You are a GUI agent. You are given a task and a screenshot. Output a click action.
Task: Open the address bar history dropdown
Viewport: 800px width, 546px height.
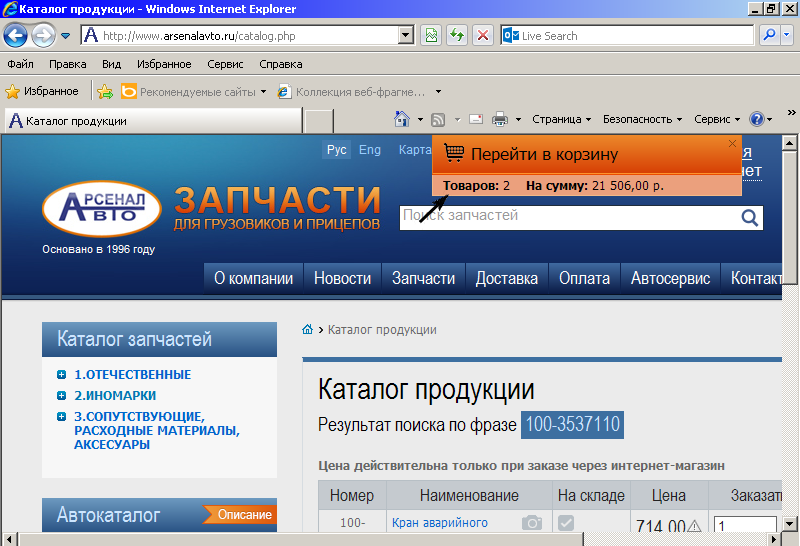[406, 36]
